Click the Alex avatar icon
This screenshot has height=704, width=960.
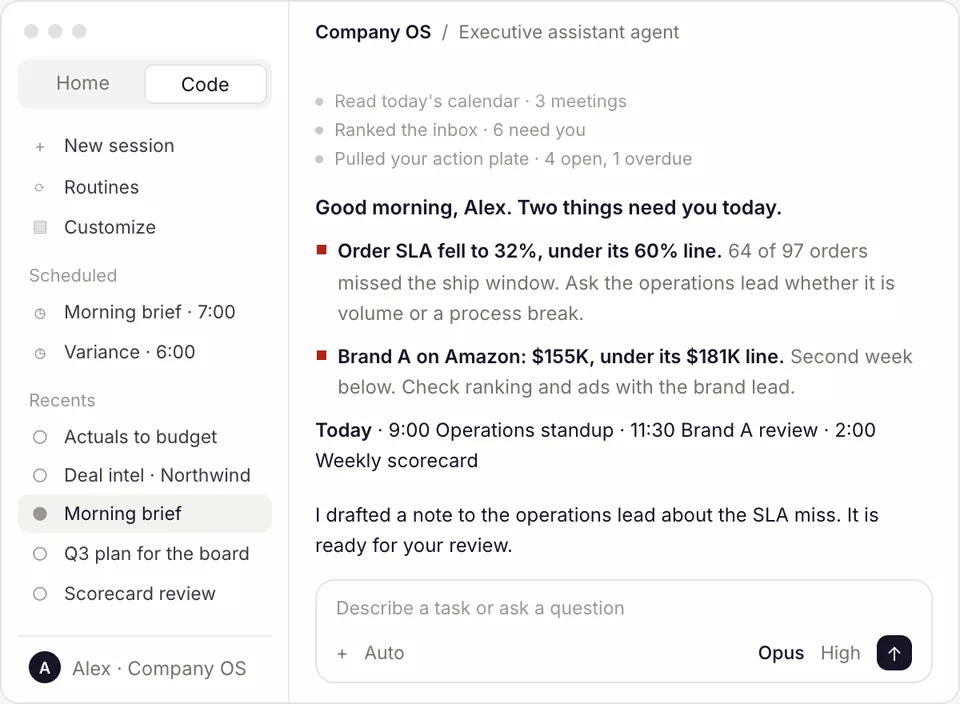[45, 668]
